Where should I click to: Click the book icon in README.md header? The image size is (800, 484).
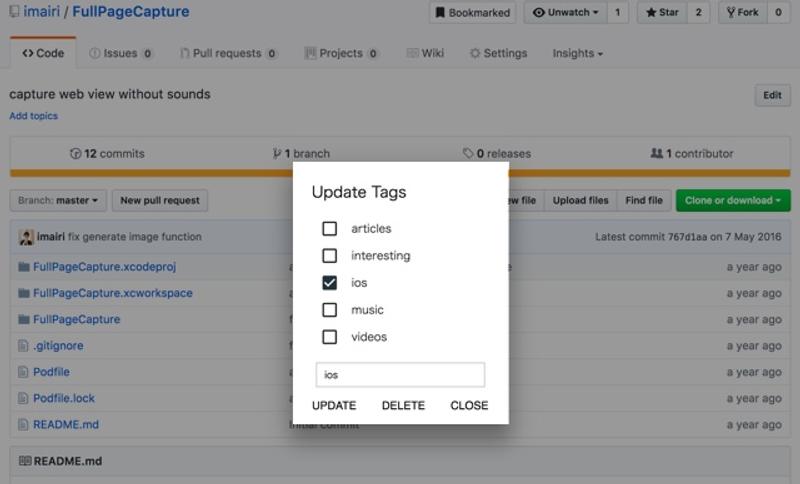pyautogui.click(x=25, y=461)
